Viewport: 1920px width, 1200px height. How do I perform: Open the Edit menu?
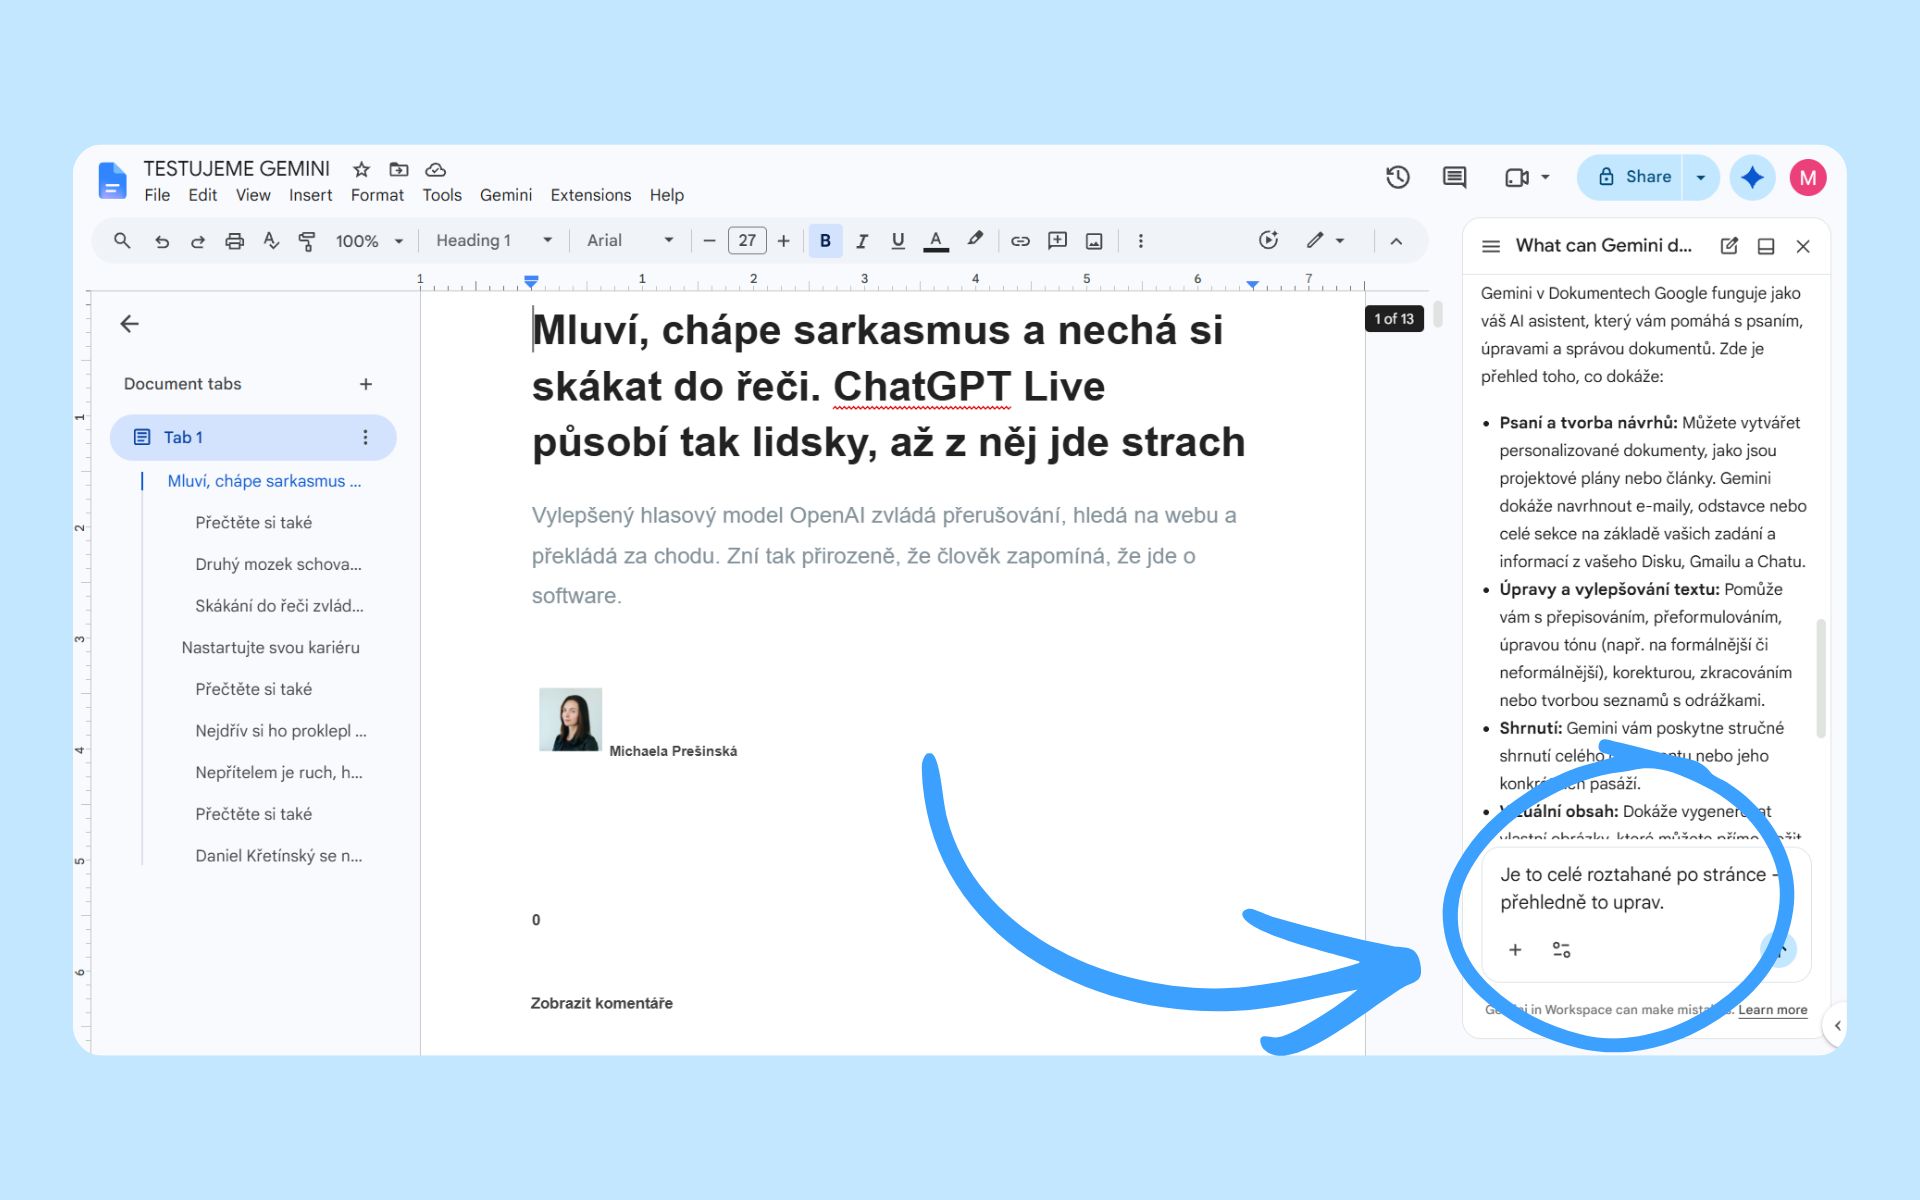point(202,195)
